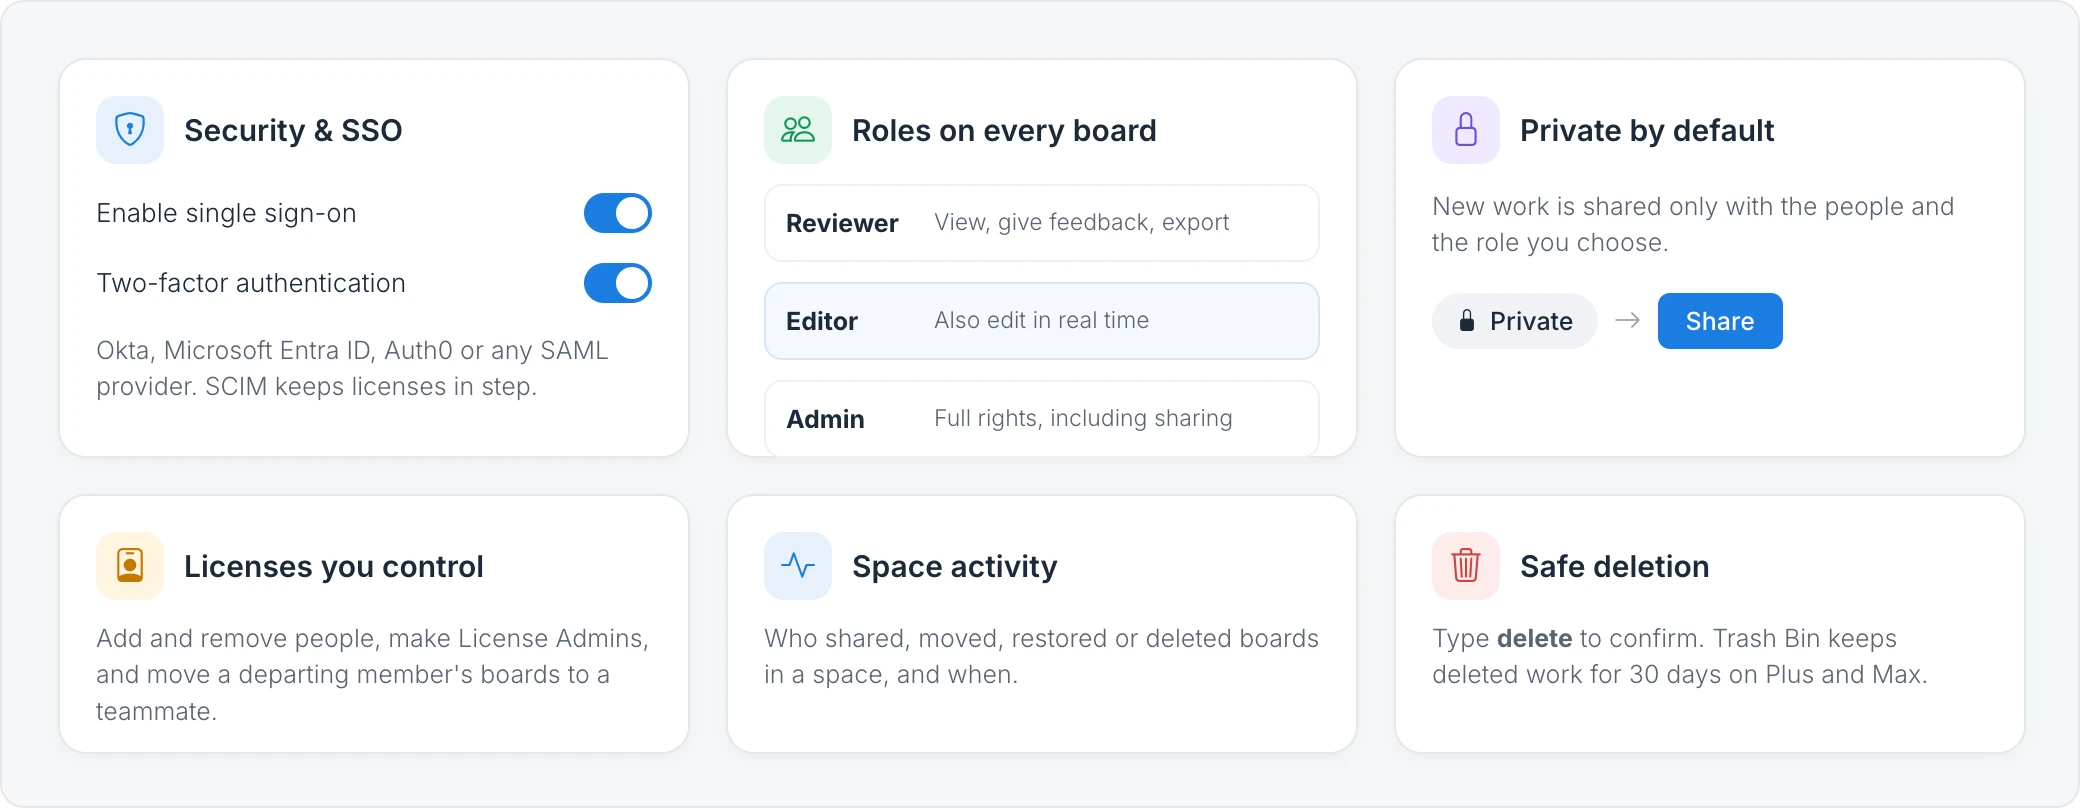Click the Private by default heading
This screenshot has width=2080, height=808.
point(1647,130)
